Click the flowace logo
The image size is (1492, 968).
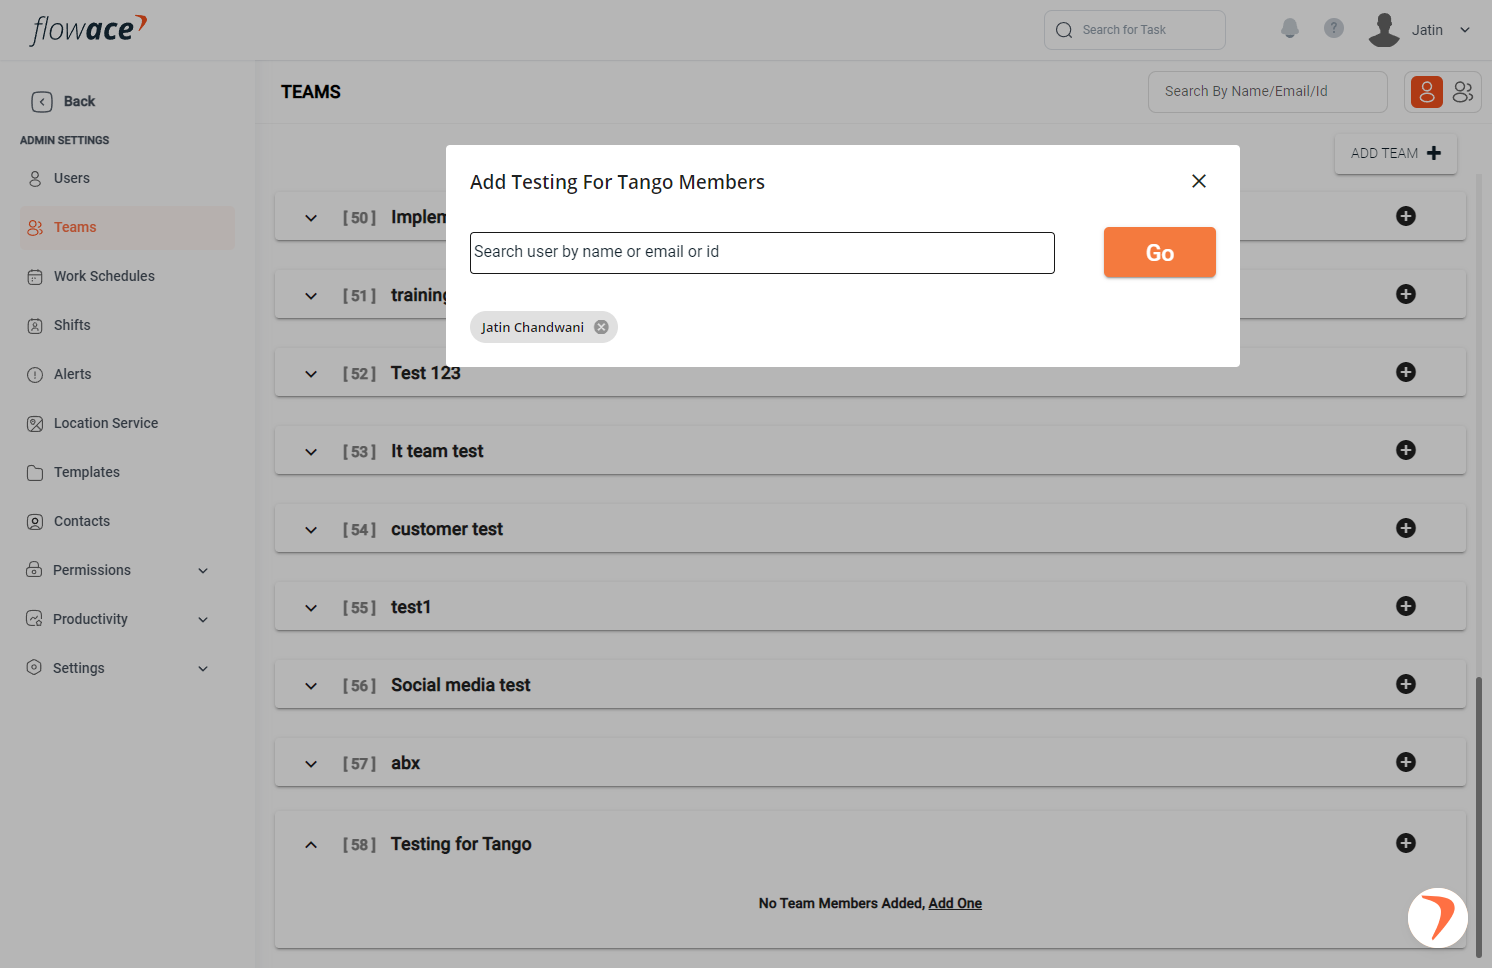(x=89, y=30)
